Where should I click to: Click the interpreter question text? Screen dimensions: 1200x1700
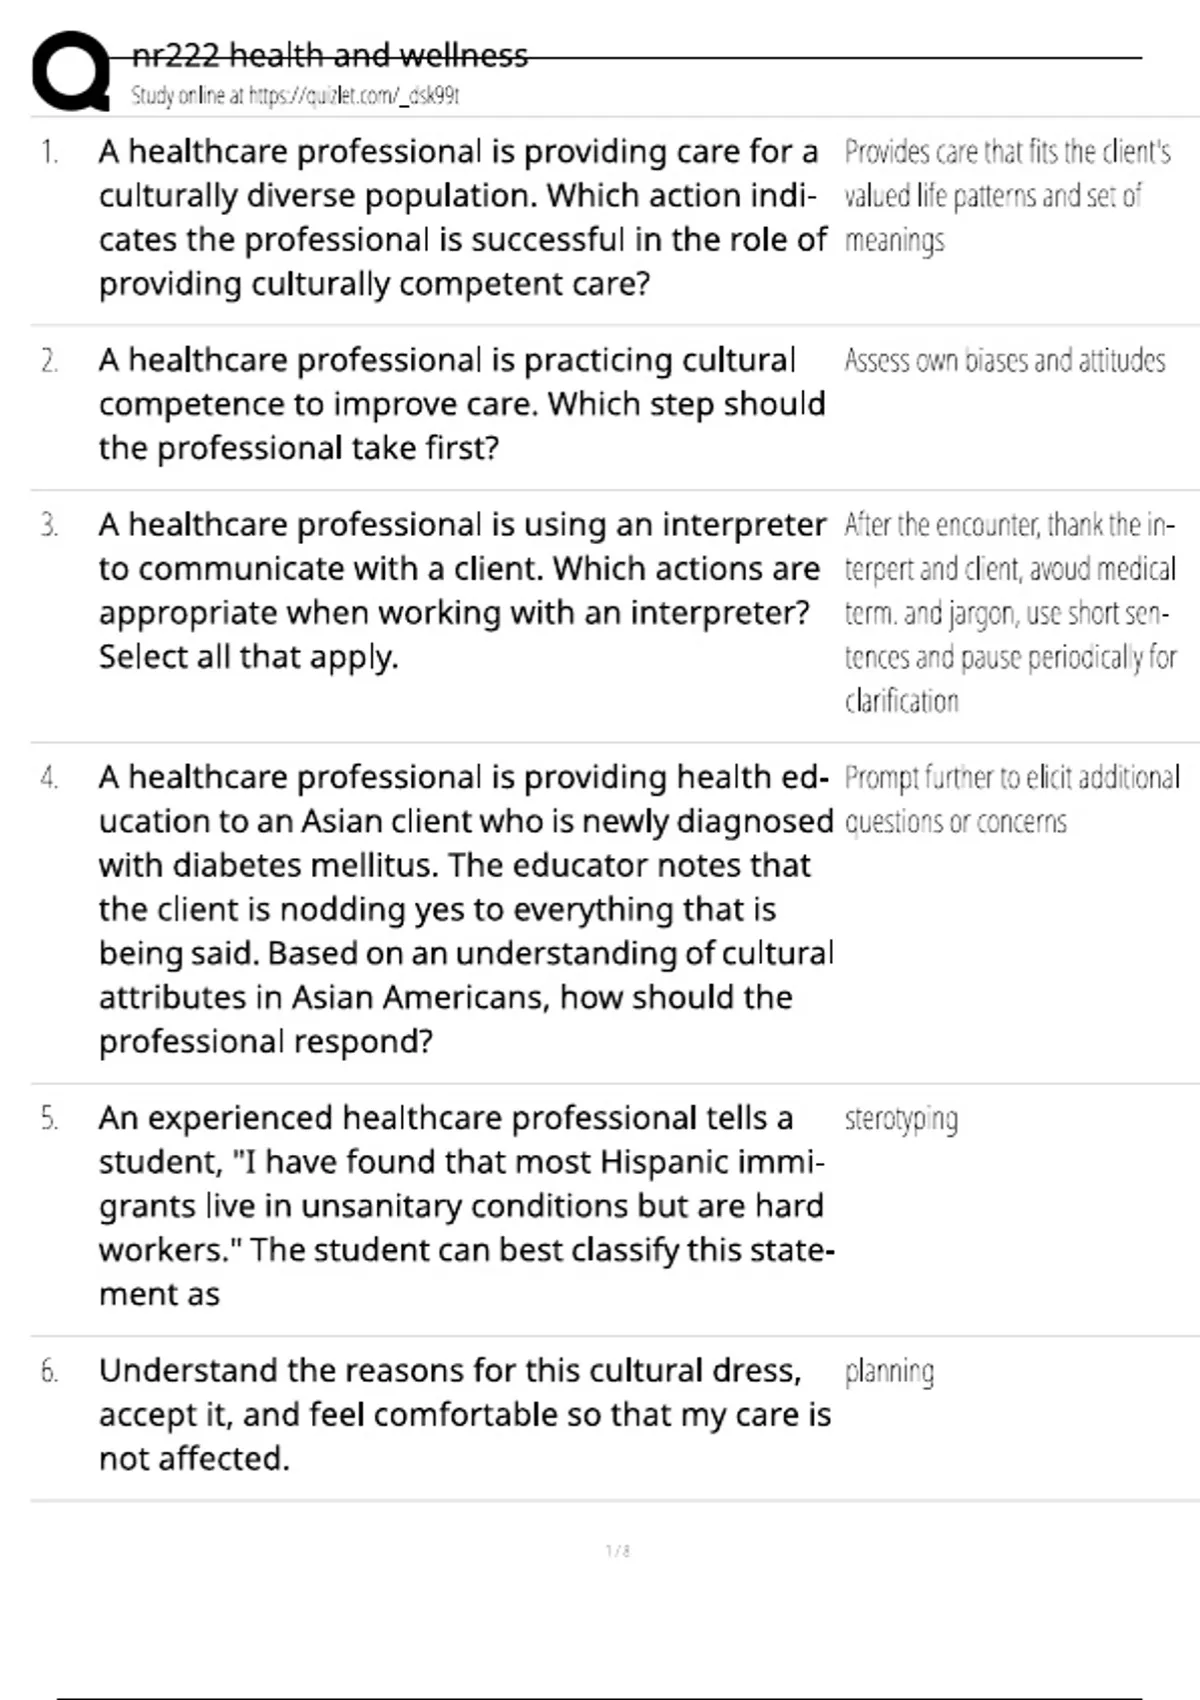click(x=460, y=590)
